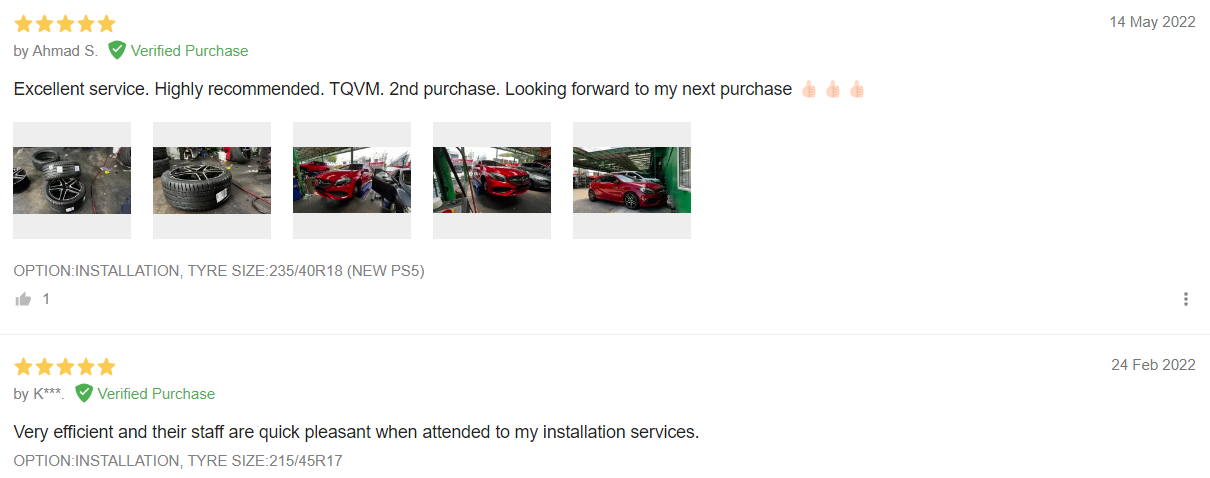Click the five-star rating on Ahmad's review
Image resolution: width=1210 pixels, height=478 pixels.
(65, 23)
